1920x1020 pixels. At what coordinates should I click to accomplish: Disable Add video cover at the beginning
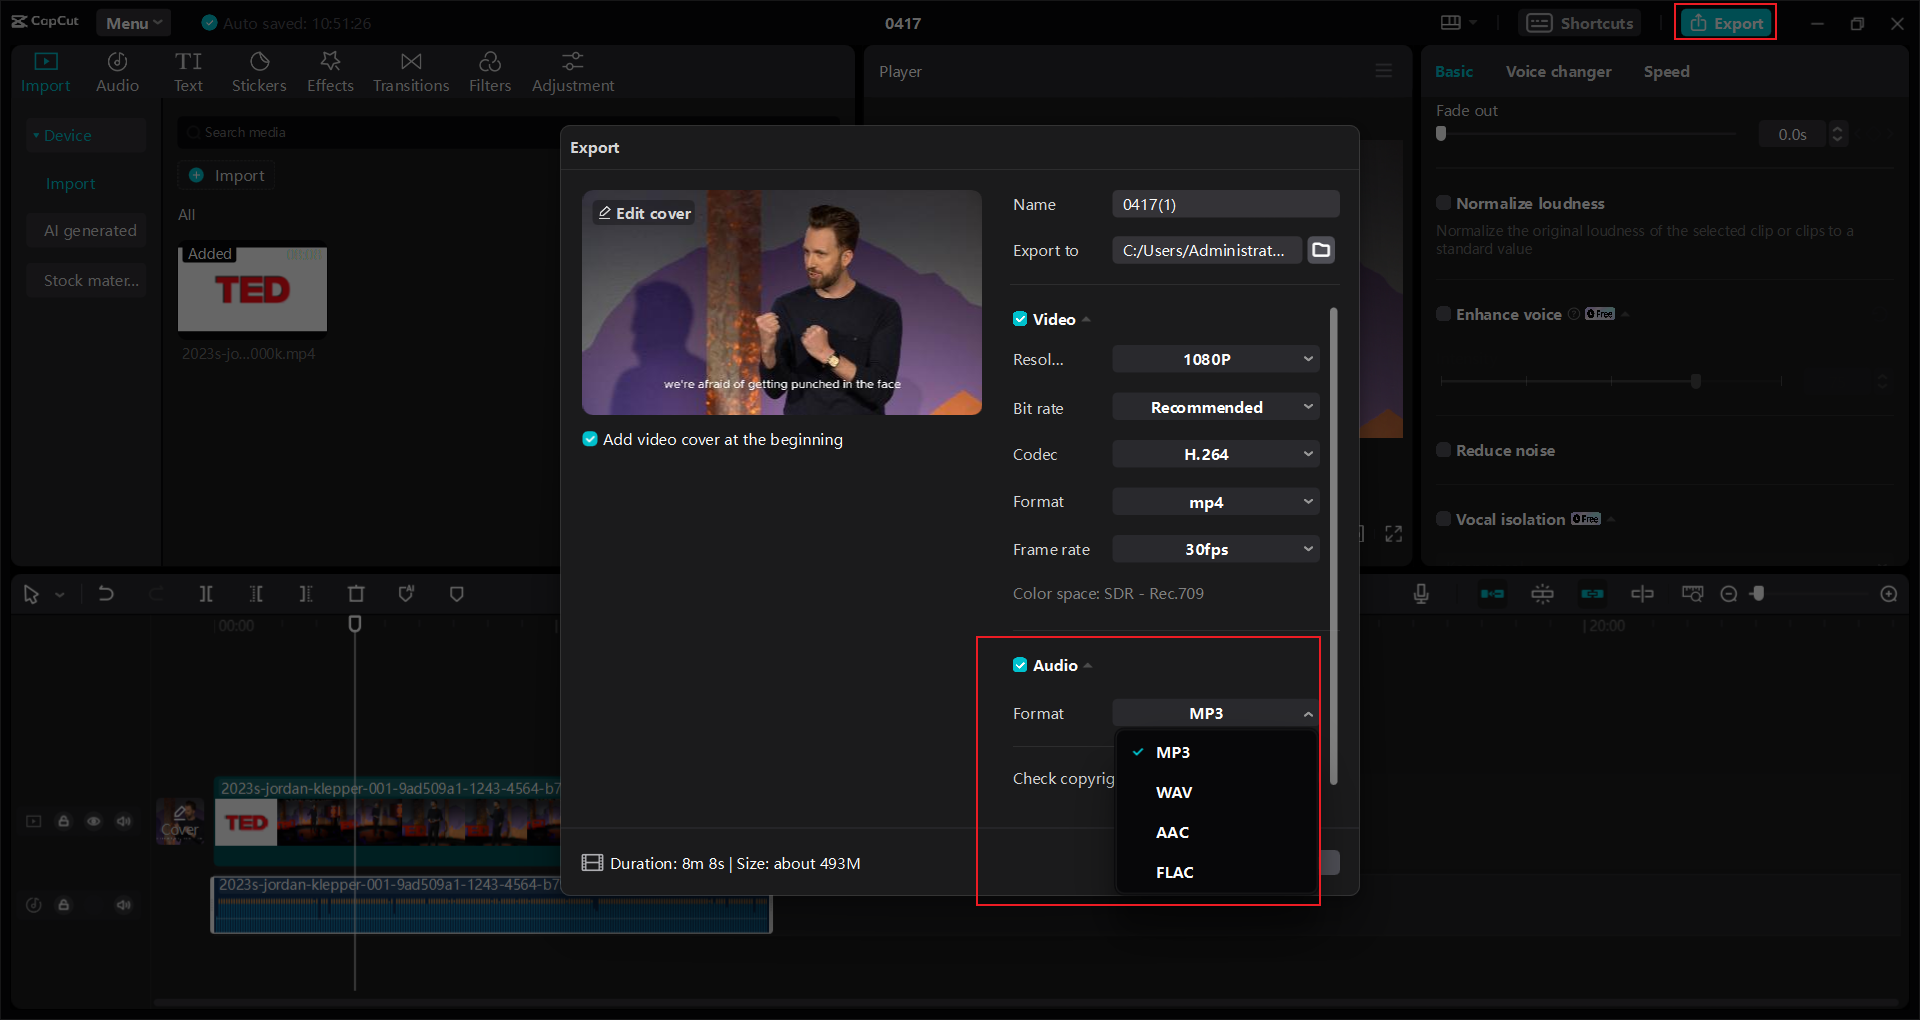(x=590, y=439)
